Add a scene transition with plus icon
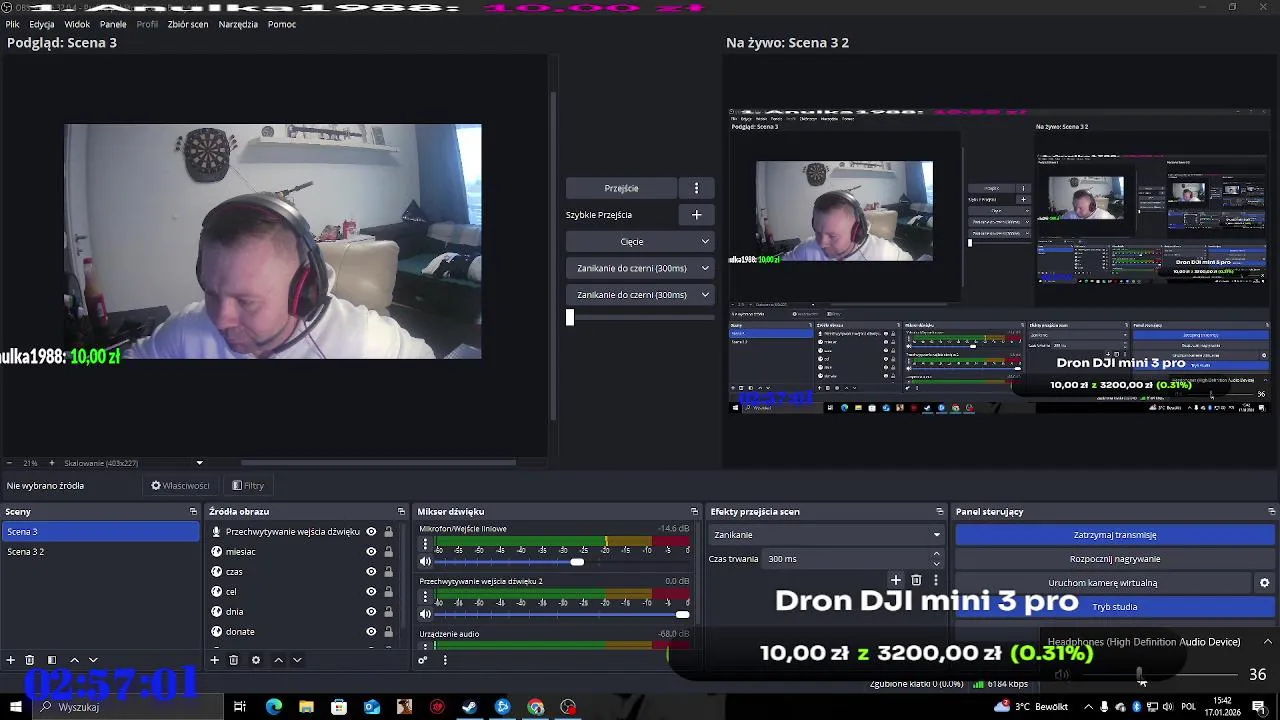Screen dimensions: 1280x720 pyautogui.click(x=896, y=580)
